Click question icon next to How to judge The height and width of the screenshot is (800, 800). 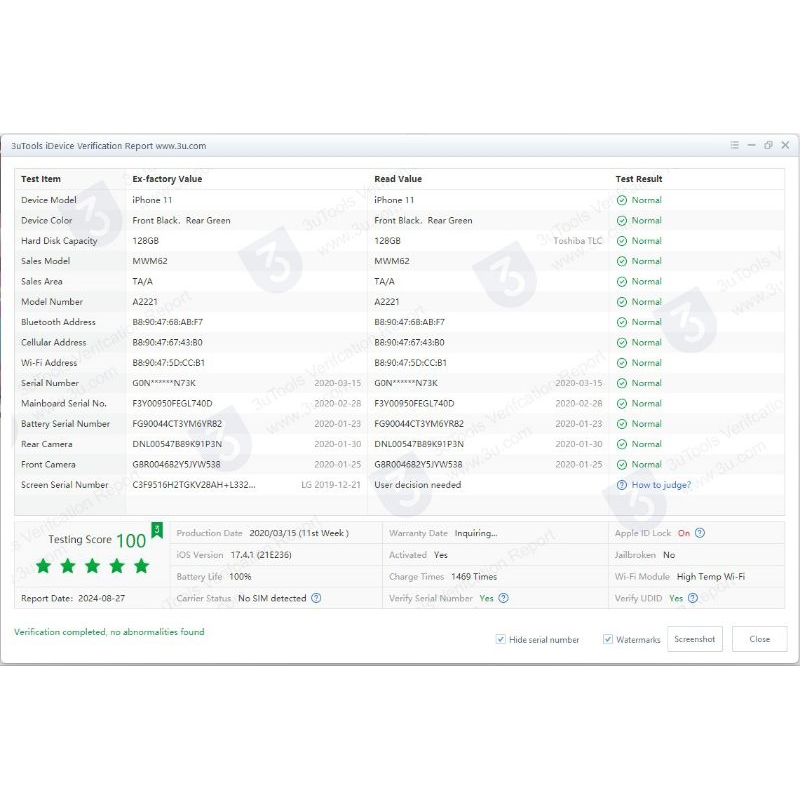point(622,485)
